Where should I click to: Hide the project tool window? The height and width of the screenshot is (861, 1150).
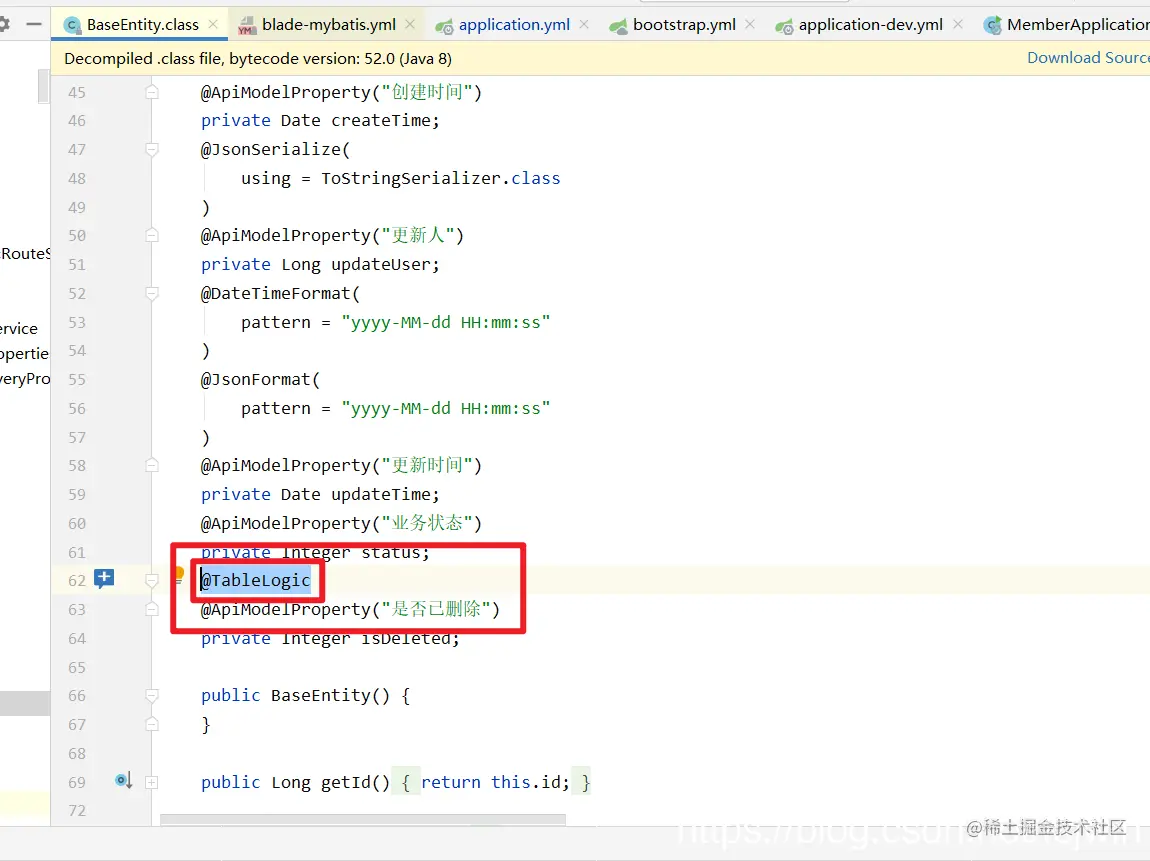click(x=34, y=24)
